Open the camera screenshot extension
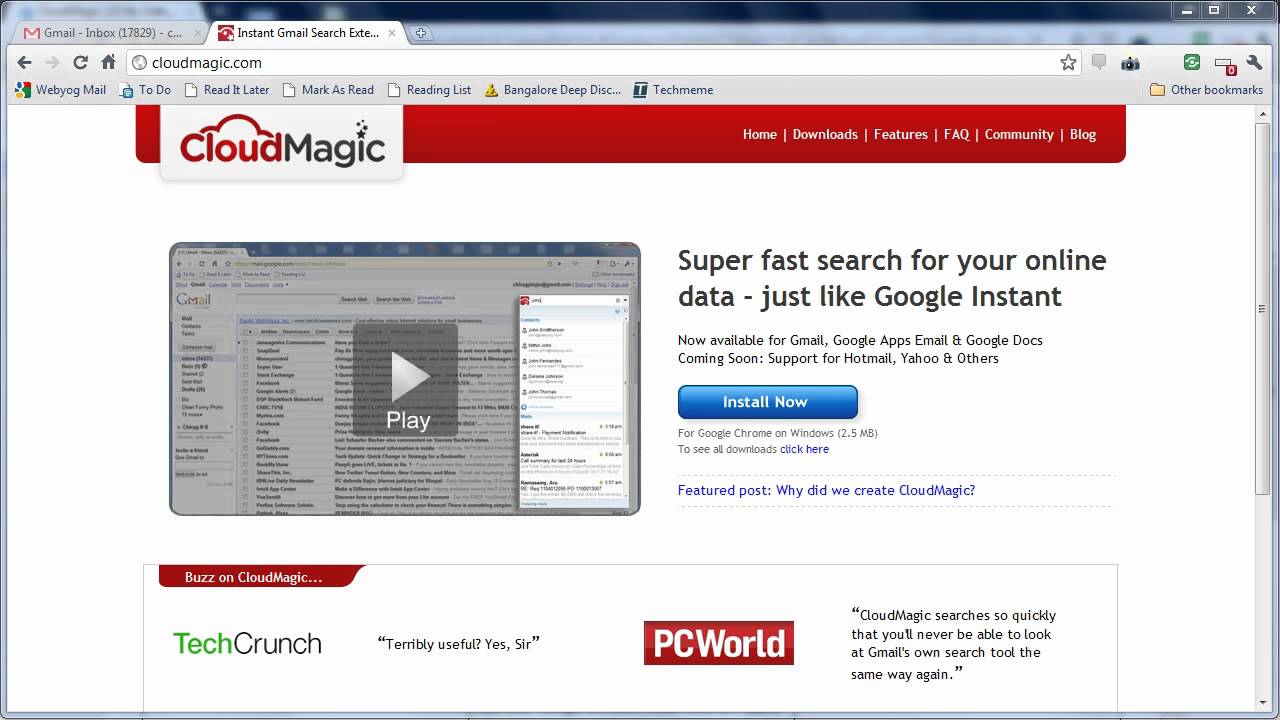The width and height of the screenshot is (1280, 720). tap(1130, 63)
